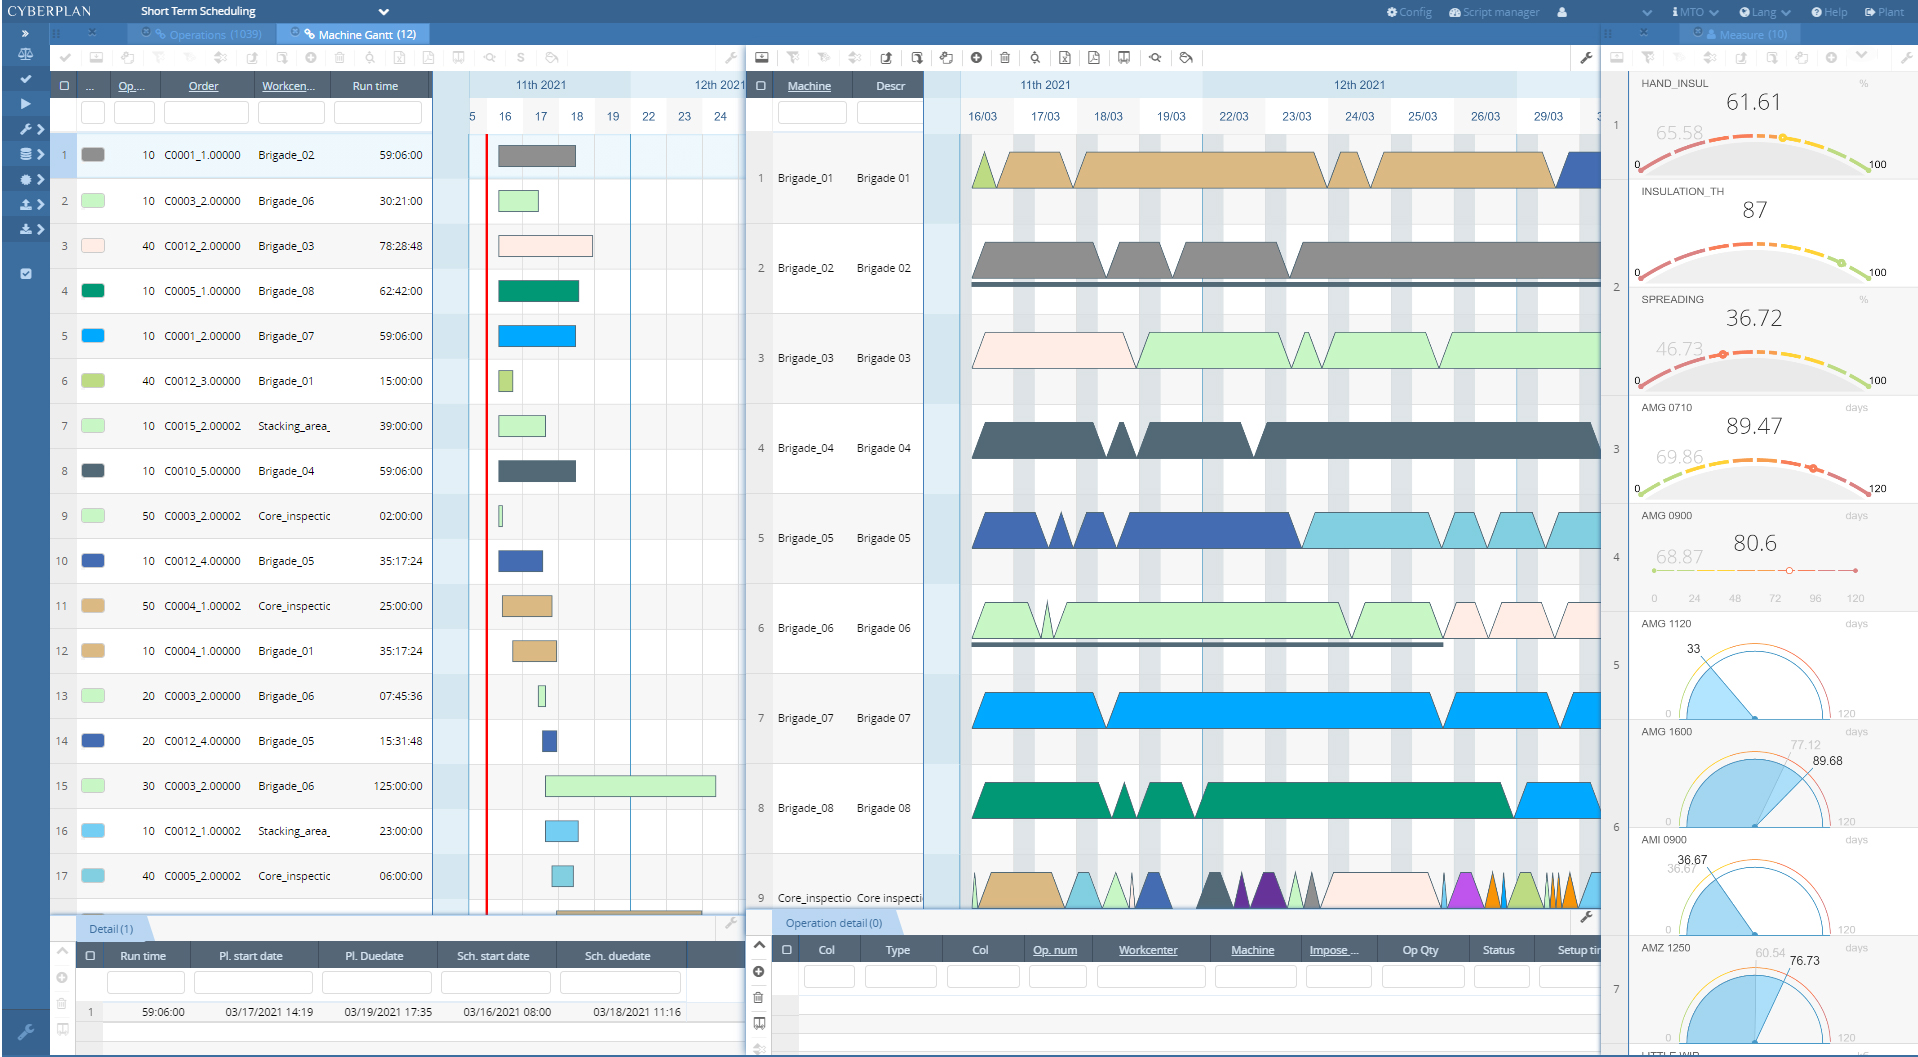Image resolution: width=1918 pixels, height=1057 pixels.
Task: Click the Help link in top bar
Action: click(x=1829, y=12)
